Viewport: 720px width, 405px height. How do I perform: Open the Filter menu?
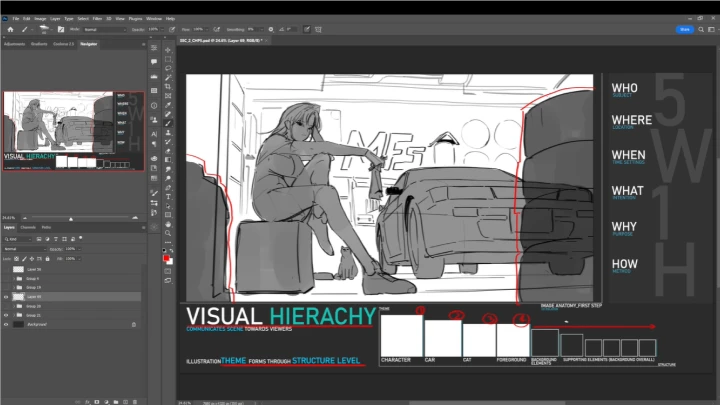click(97, 19)
